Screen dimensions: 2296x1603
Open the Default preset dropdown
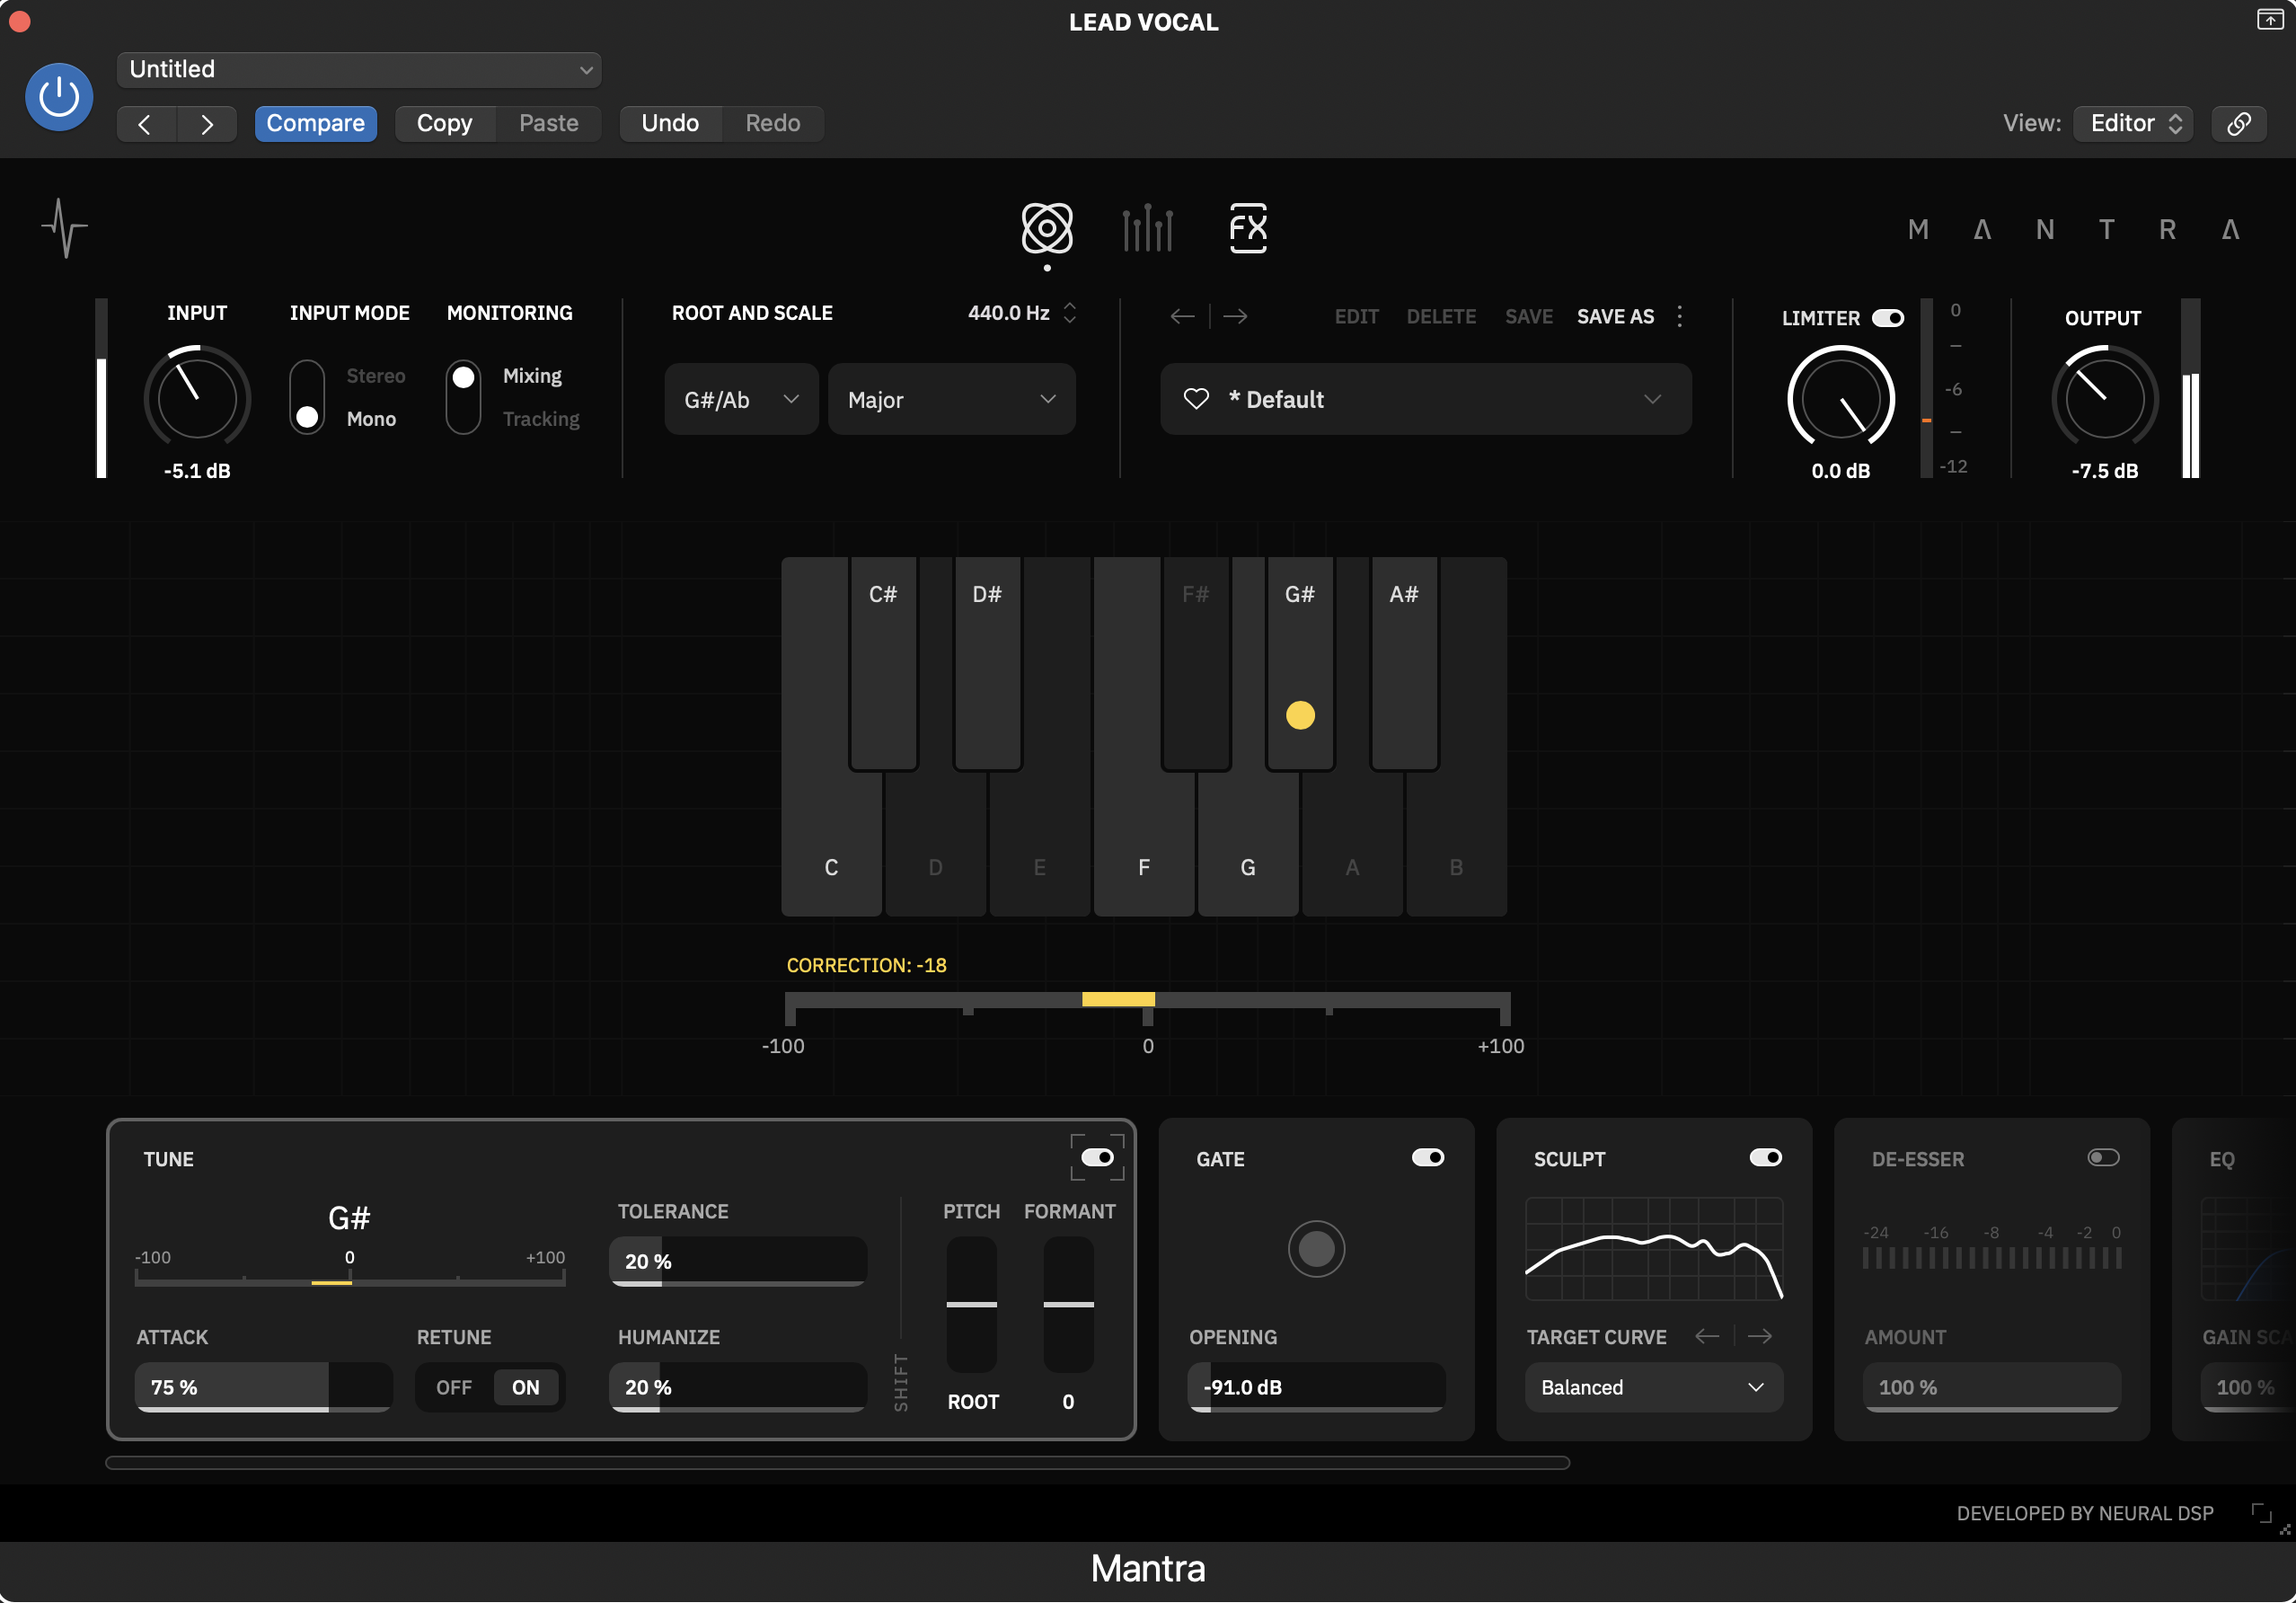coord(1425,399)
